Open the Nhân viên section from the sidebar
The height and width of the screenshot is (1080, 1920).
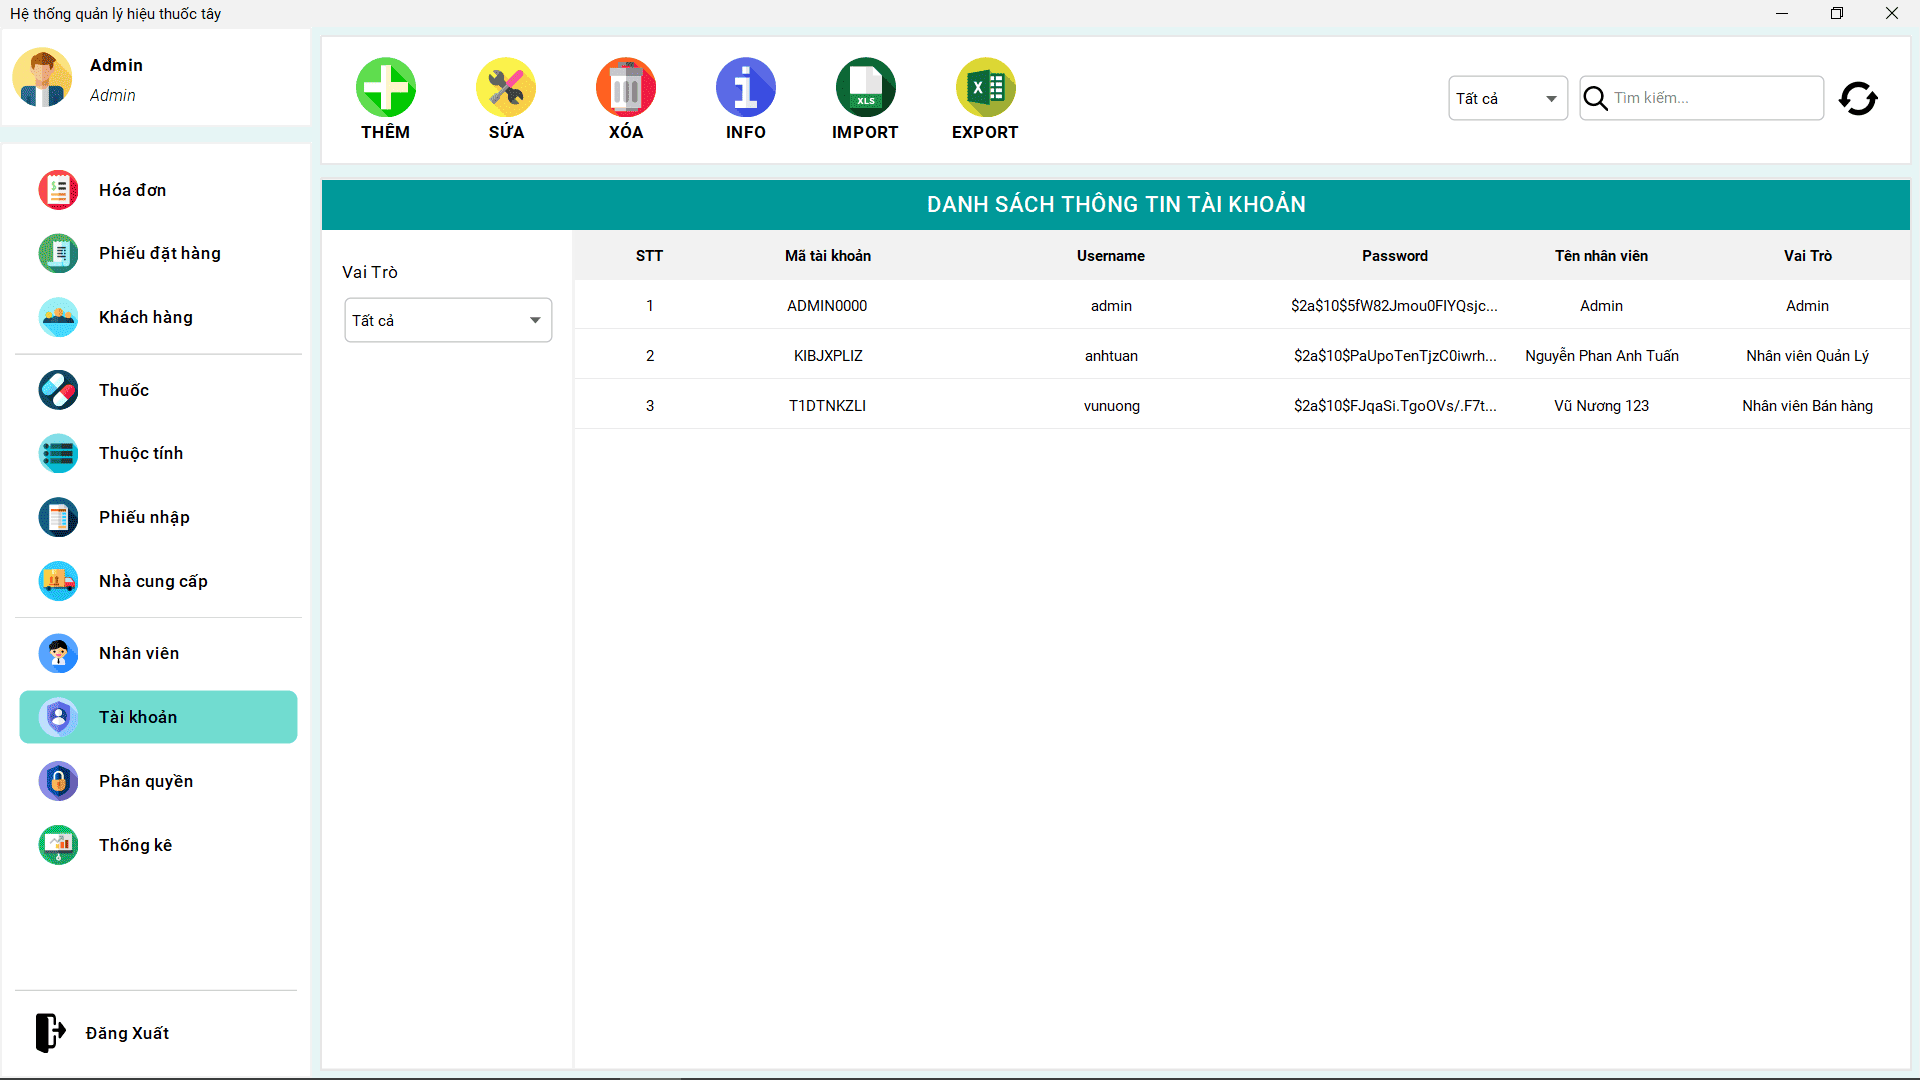pos(138,653)
